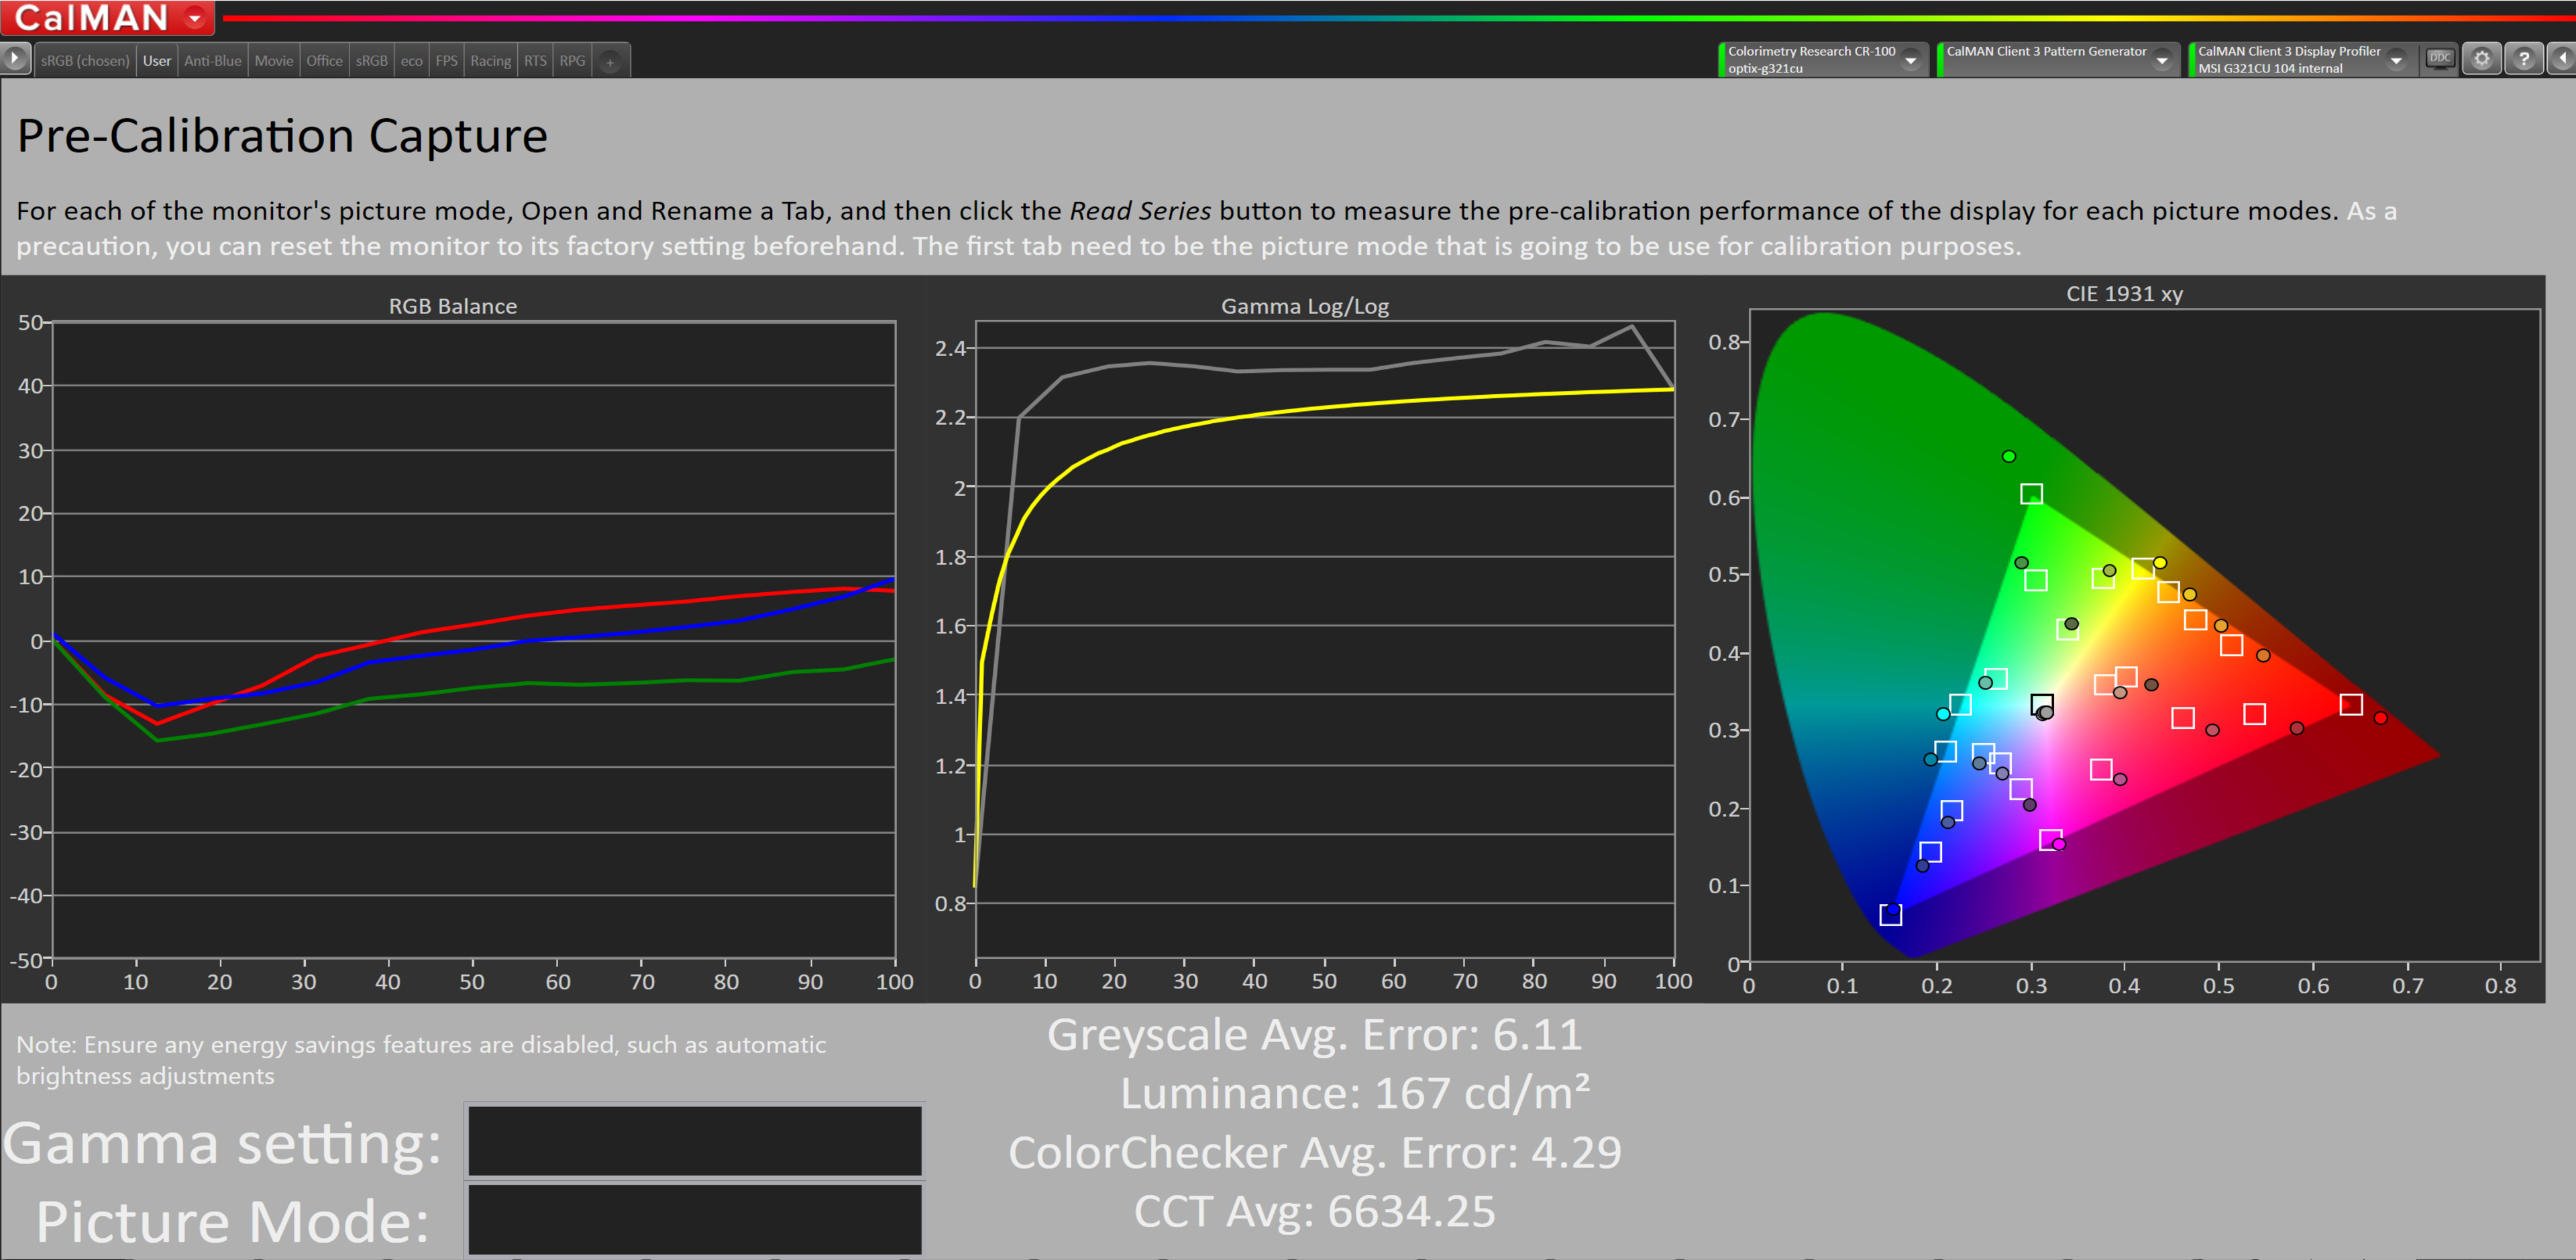The width and height of the screenshot is (2576, 1260).
Task: Click the red primary point on CIE chart
Action: [2380, 718]
